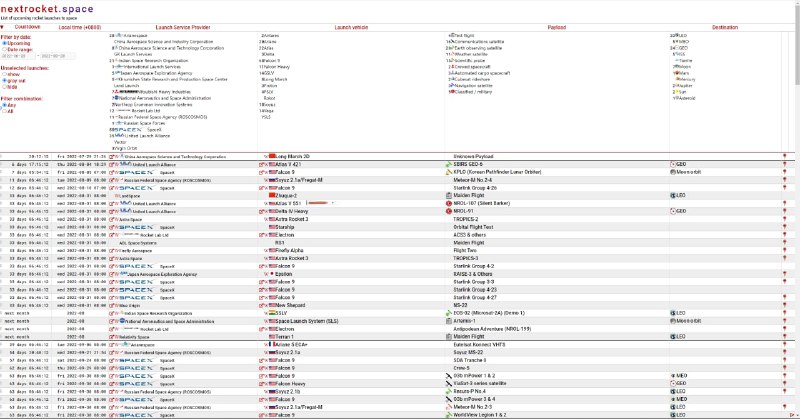Viewport: 800px width, 419px height.
Task: Filter providers by Rocket Lab Ltd
Action: click(145, 111)
